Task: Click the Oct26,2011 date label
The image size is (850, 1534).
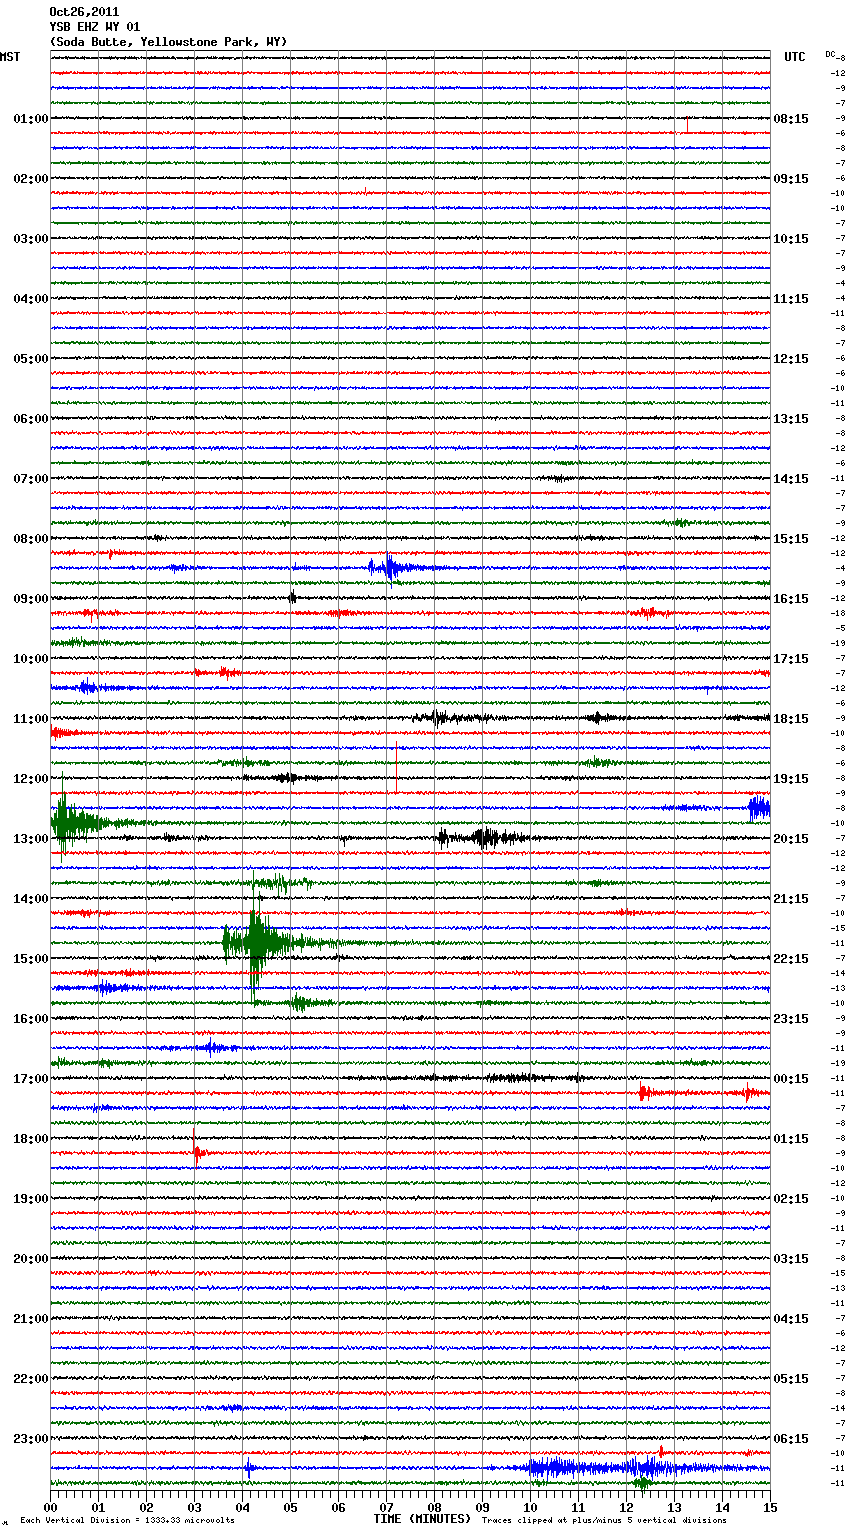Action: [x=84, y=12]
